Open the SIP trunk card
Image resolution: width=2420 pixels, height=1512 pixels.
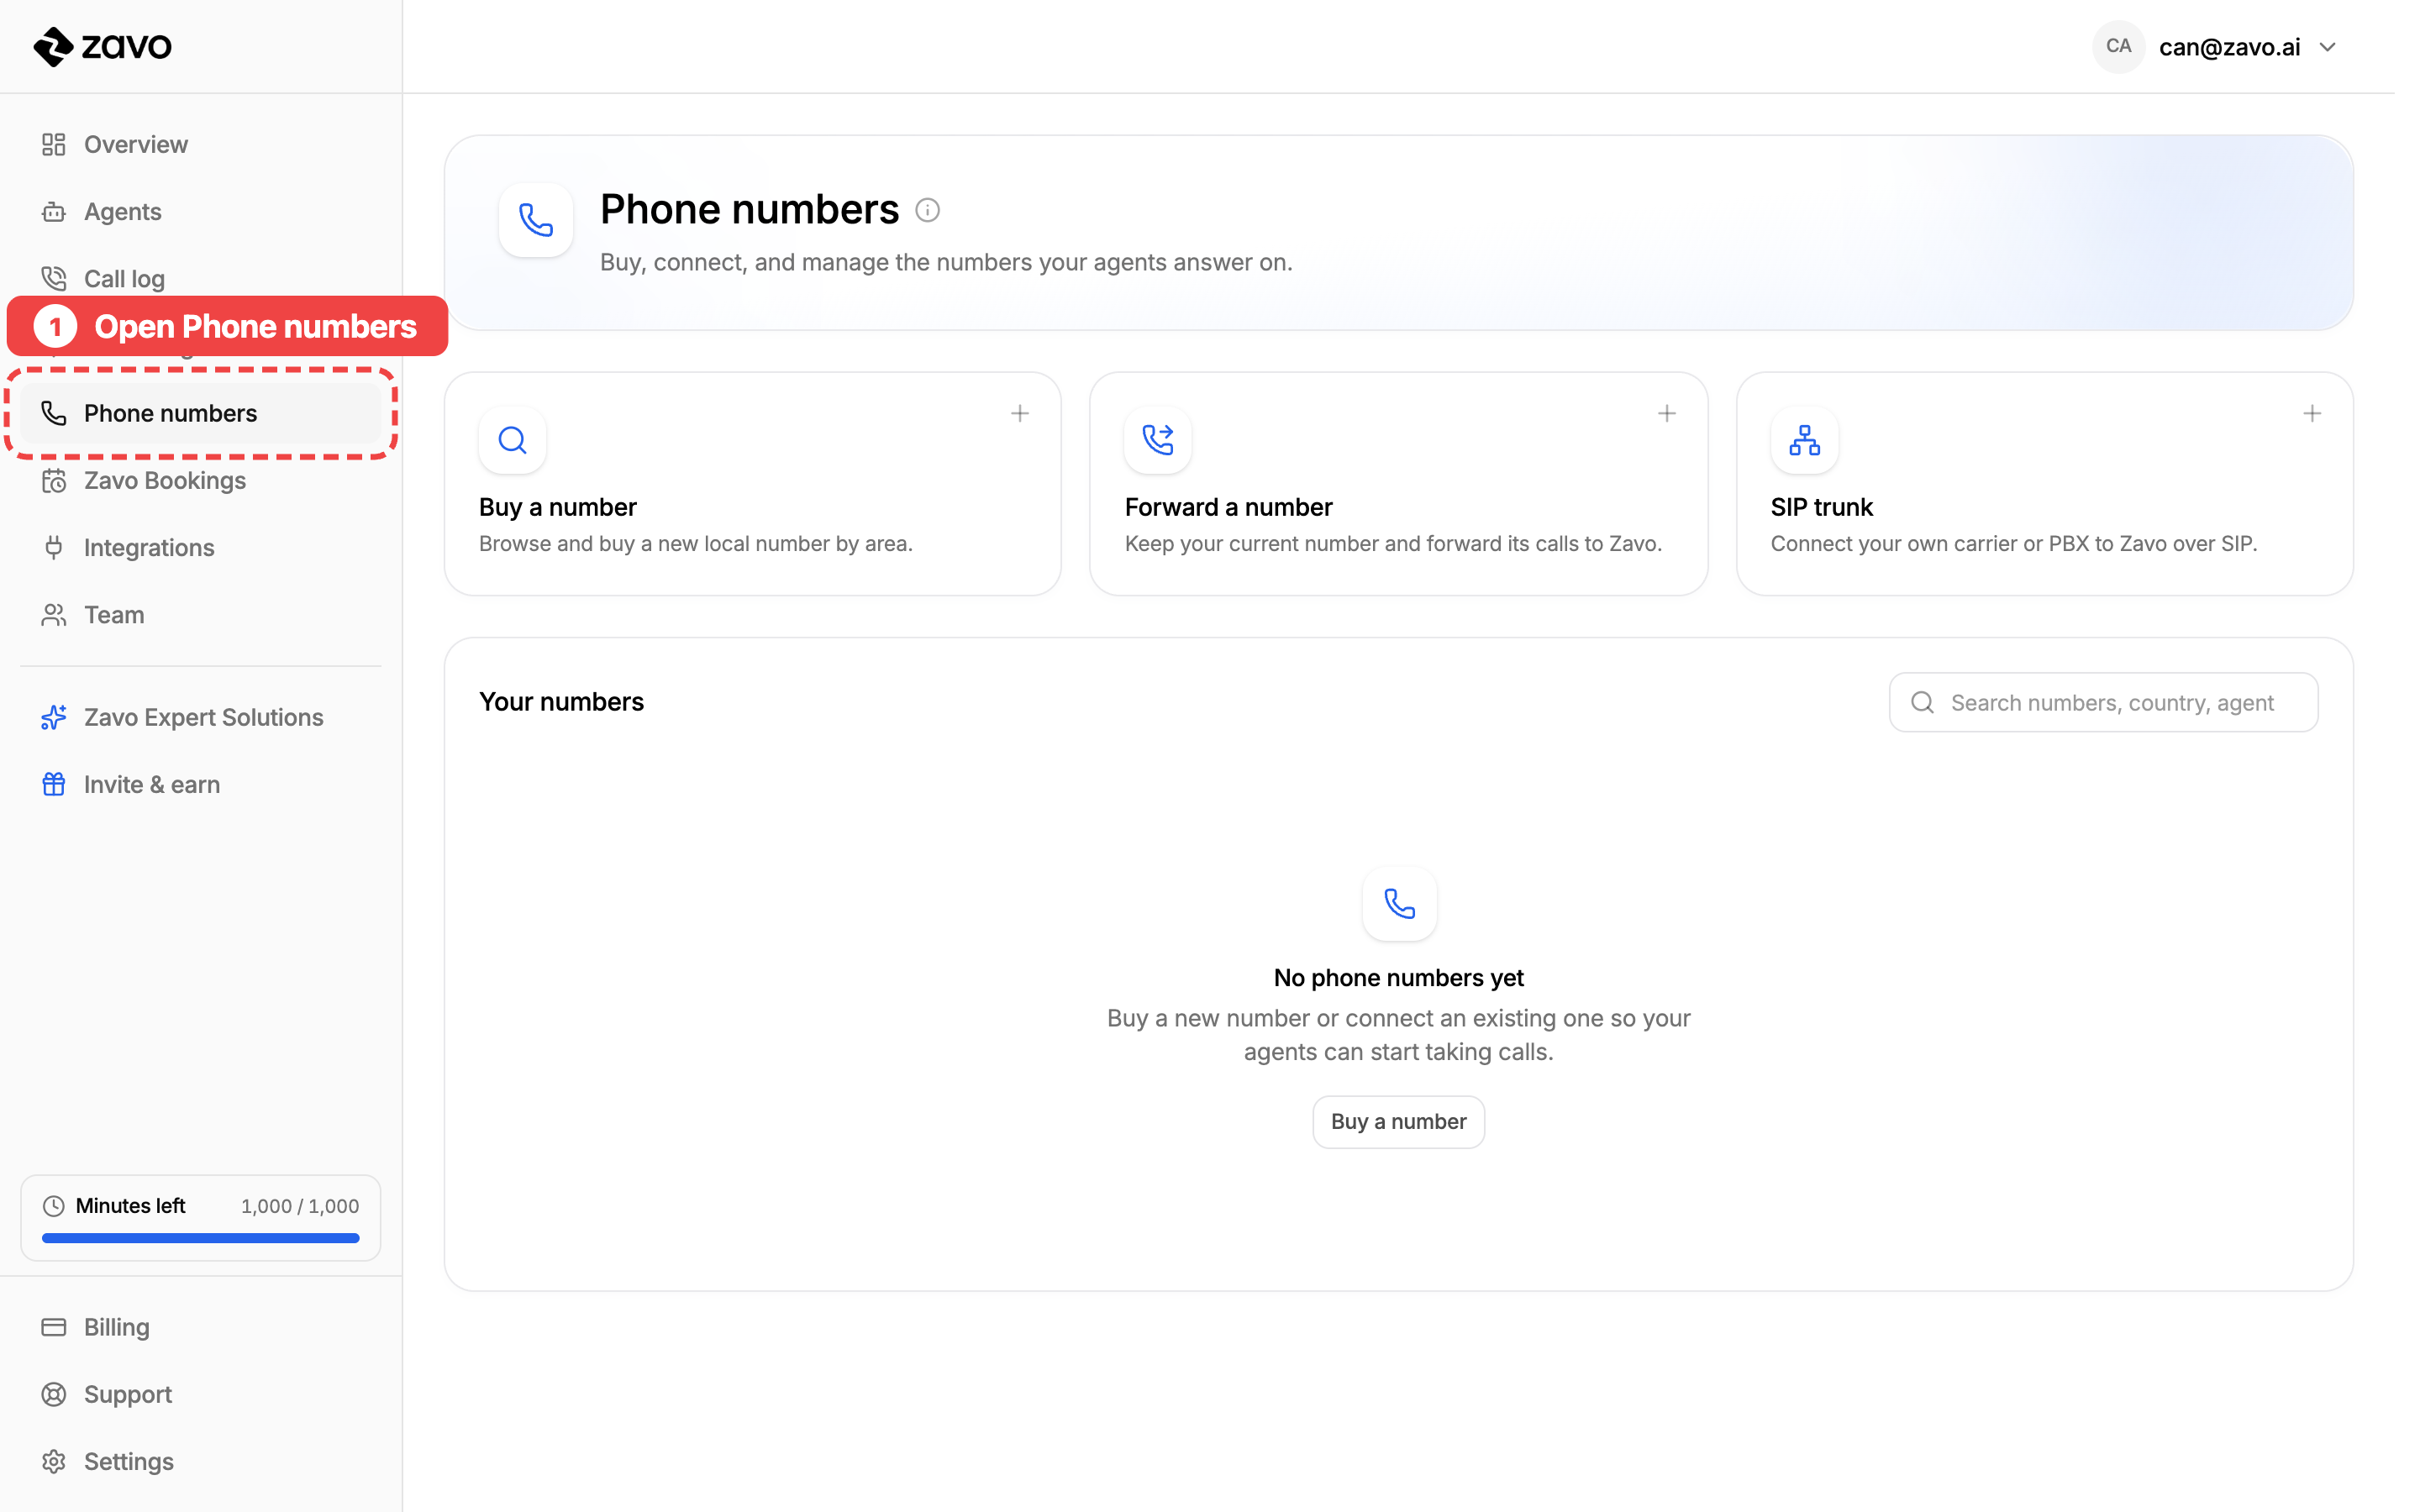pos(2044,484)
